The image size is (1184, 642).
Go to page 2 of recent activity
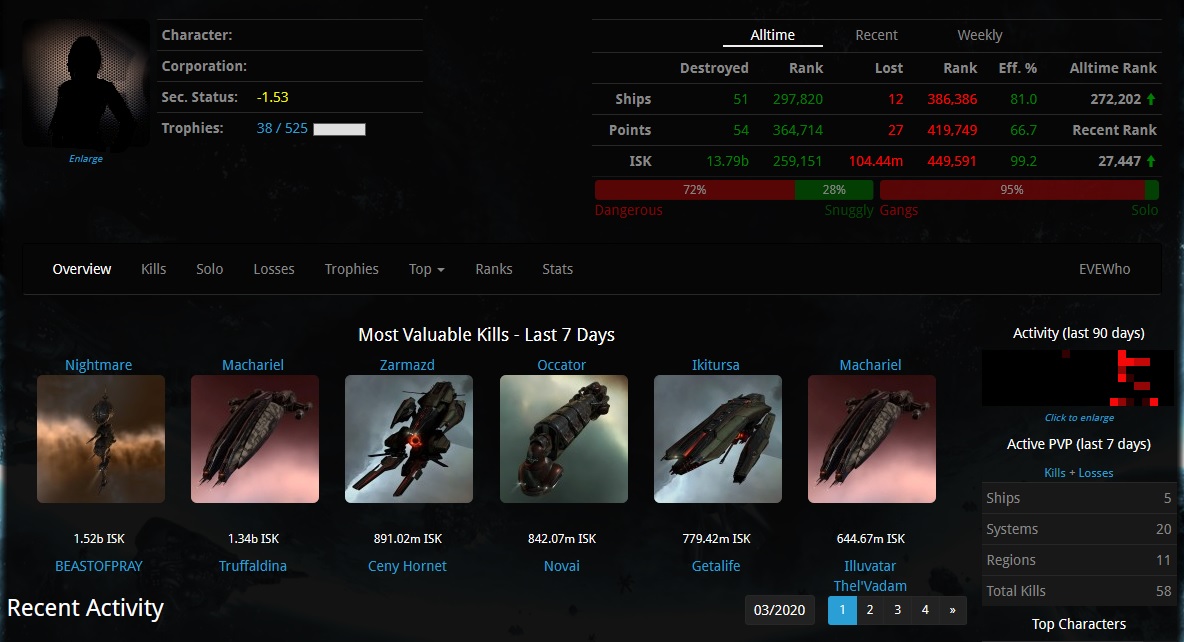tap(870, 610)
